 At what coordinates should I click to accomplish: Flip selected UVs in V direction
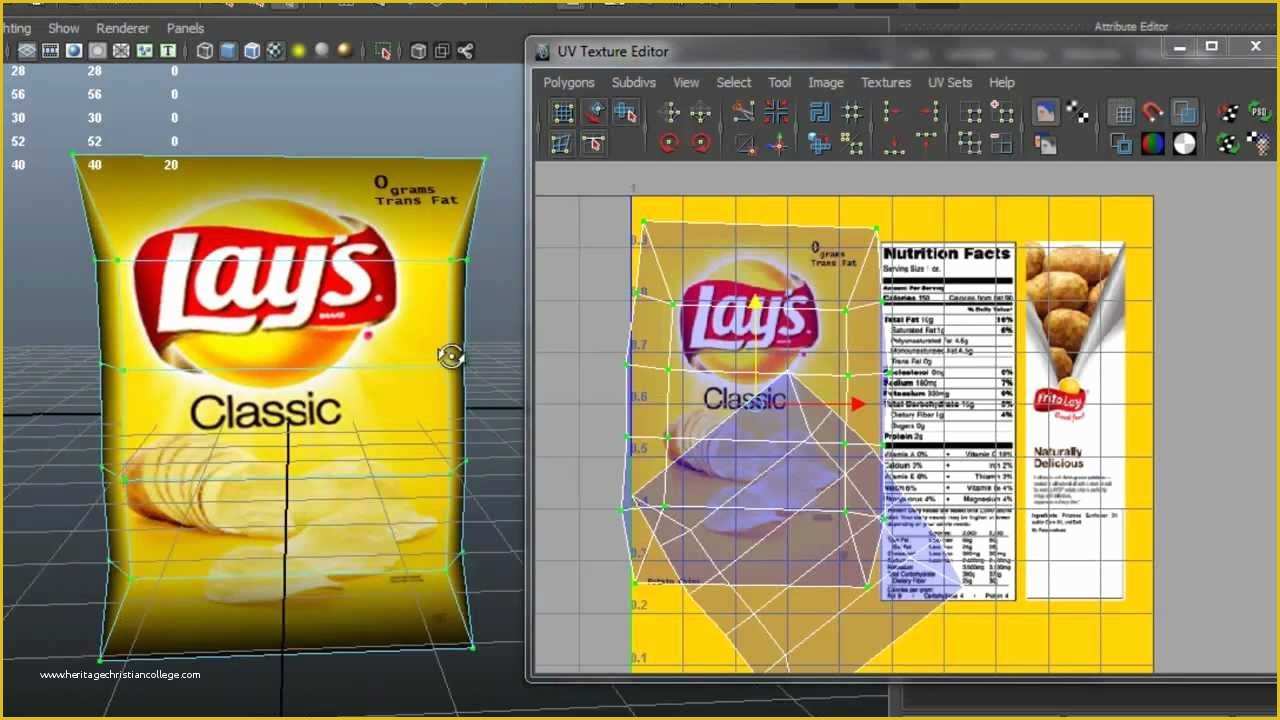point(700,112)
